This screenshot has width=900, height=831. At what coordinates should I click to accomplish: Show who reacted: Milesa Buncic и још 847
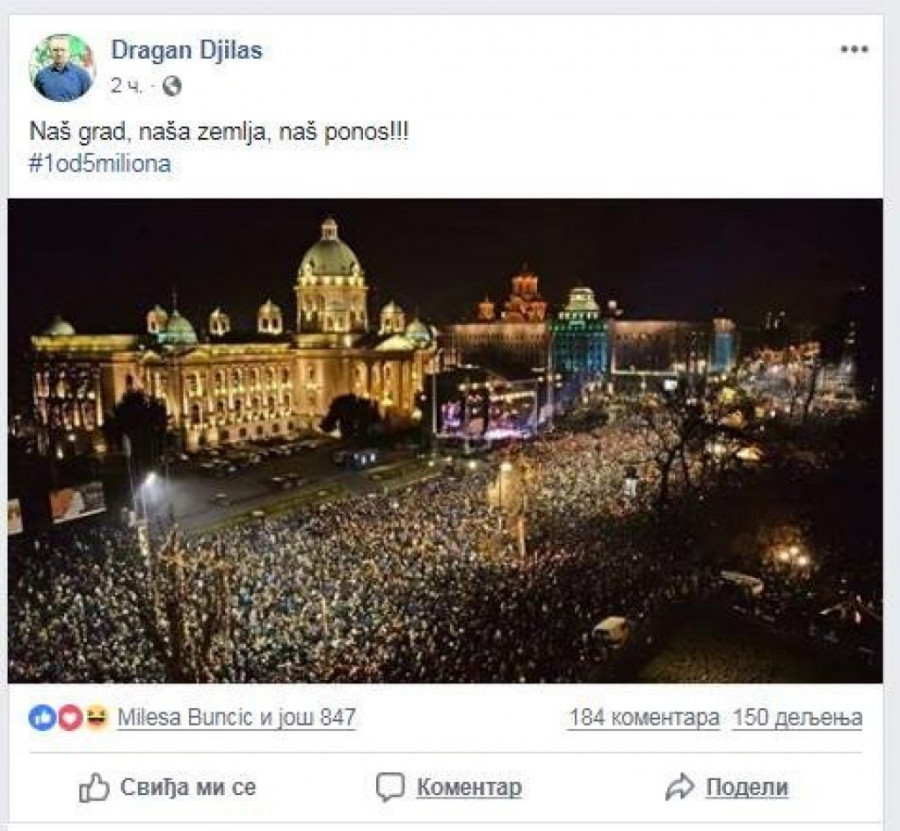237,717
